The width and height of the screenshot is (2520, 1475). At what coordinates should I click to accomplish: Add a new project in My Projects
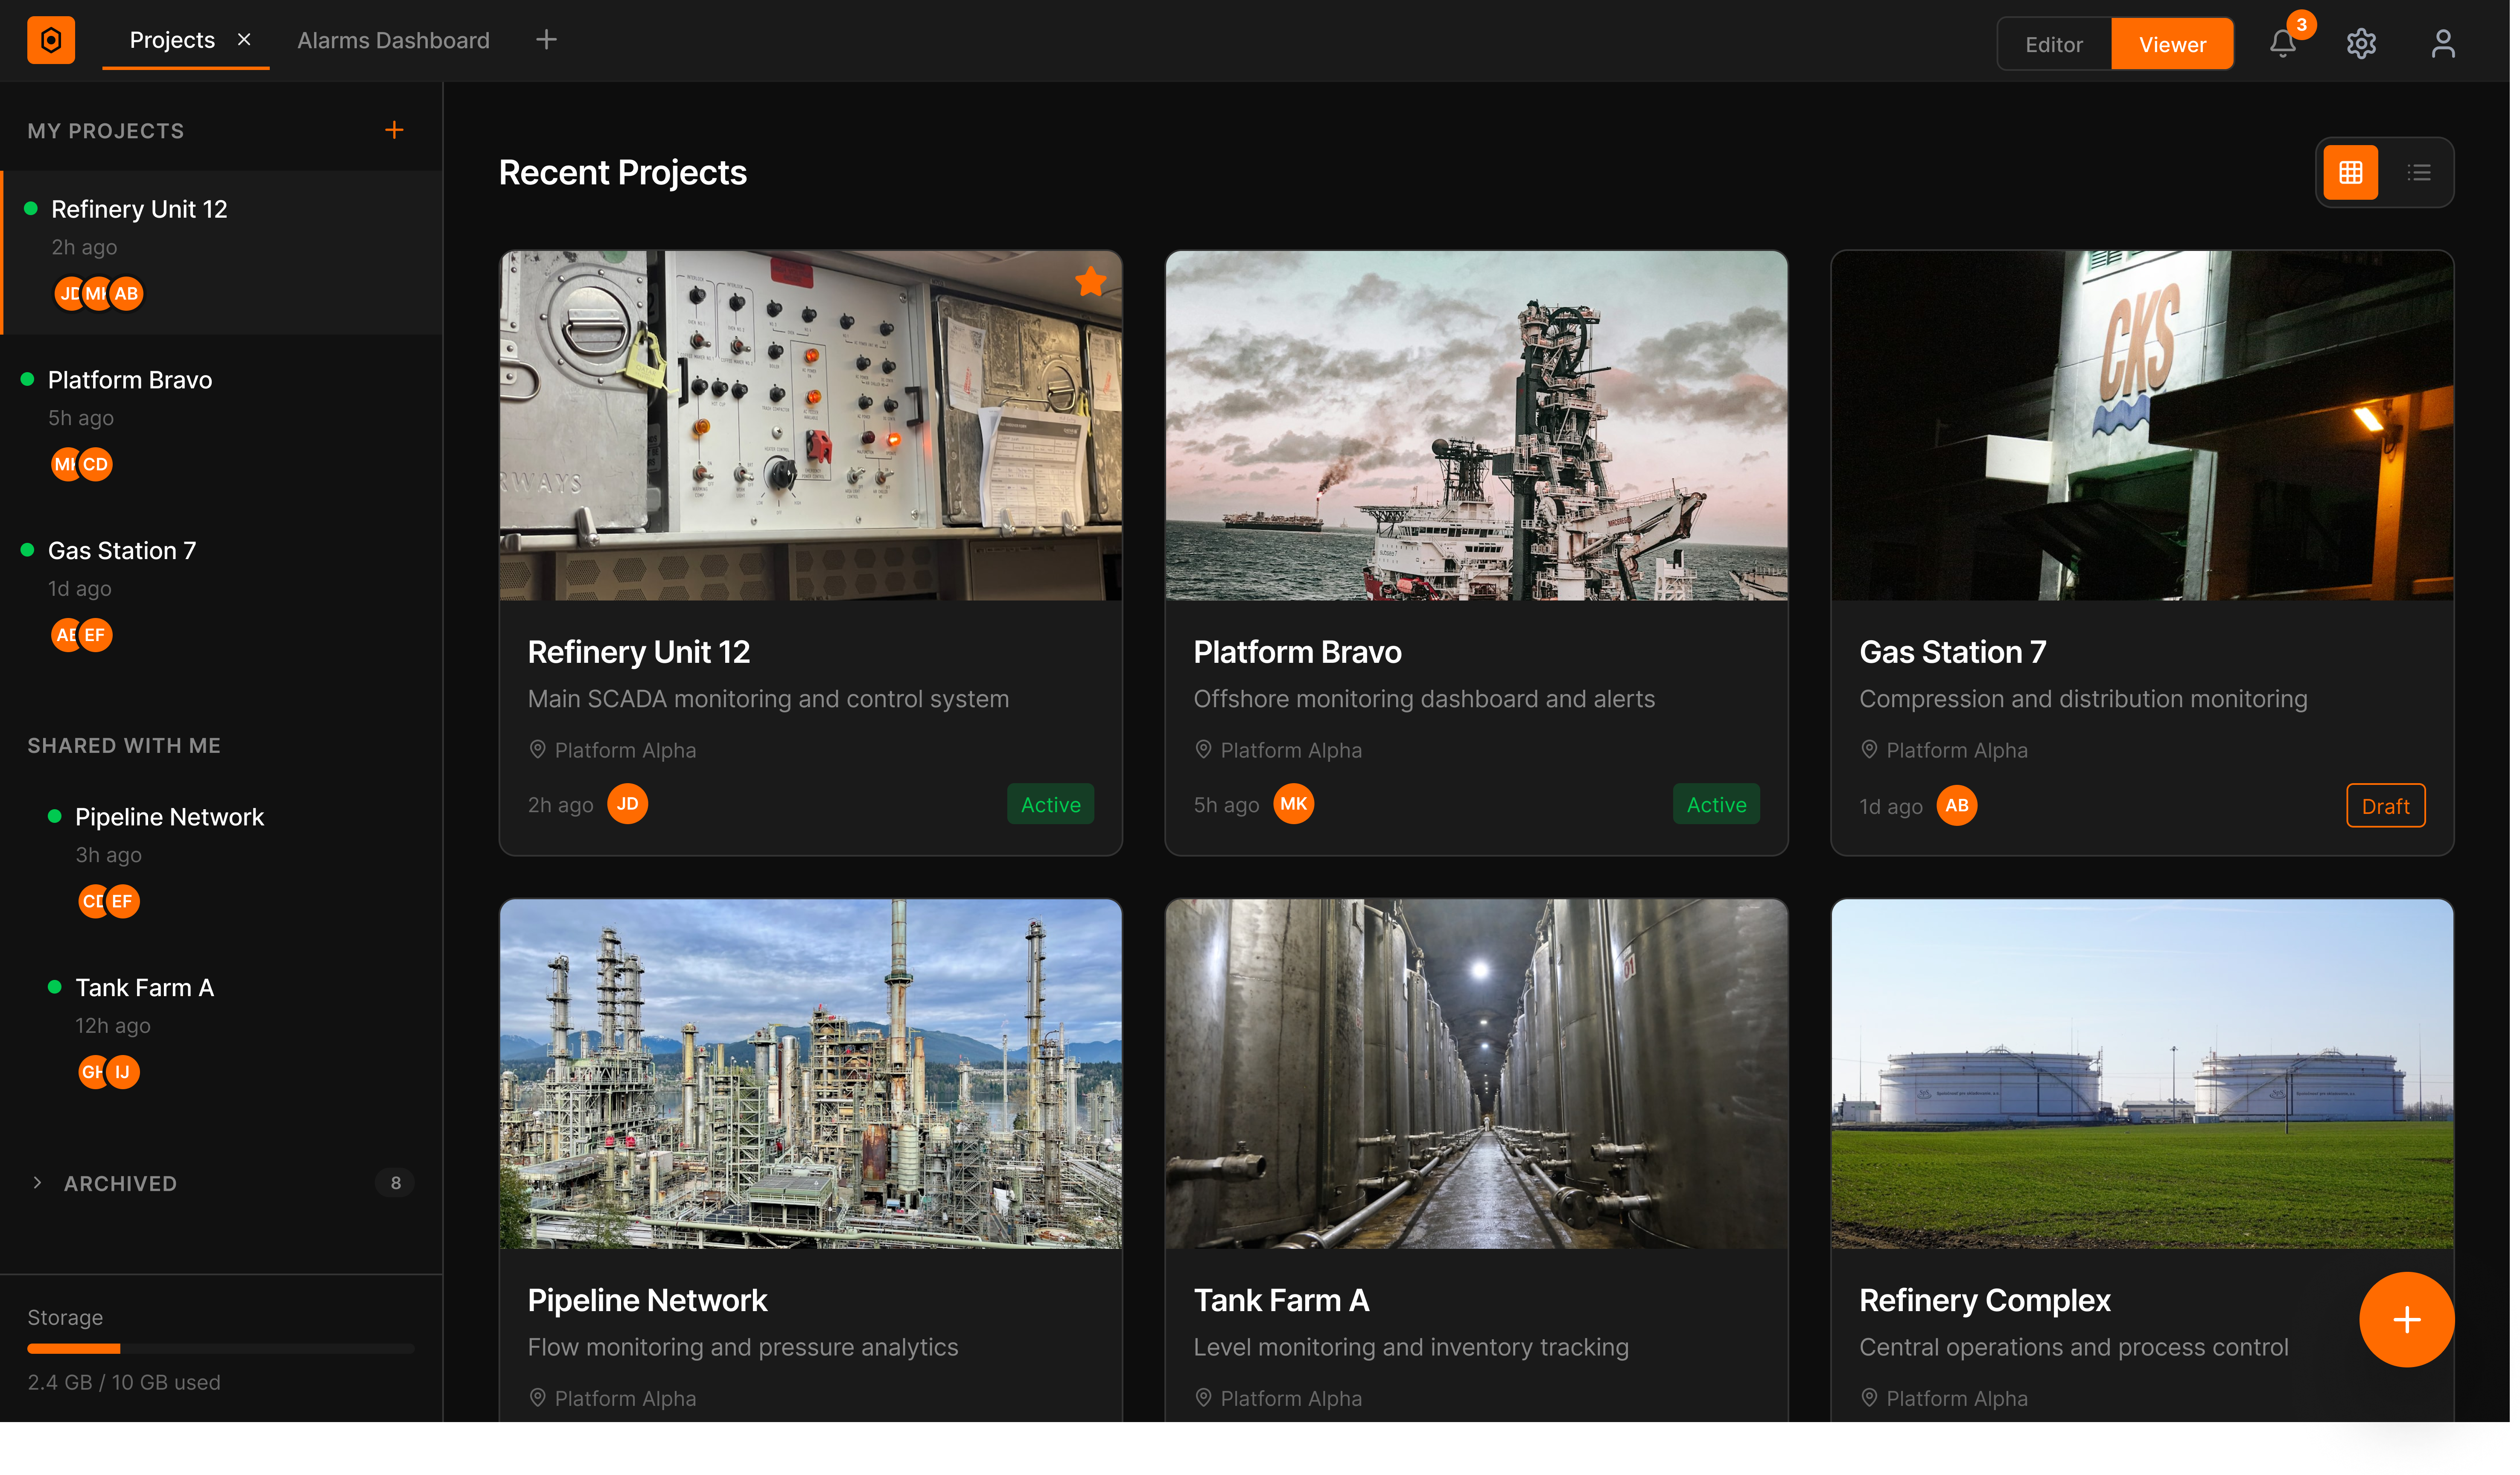coord(395,130)
